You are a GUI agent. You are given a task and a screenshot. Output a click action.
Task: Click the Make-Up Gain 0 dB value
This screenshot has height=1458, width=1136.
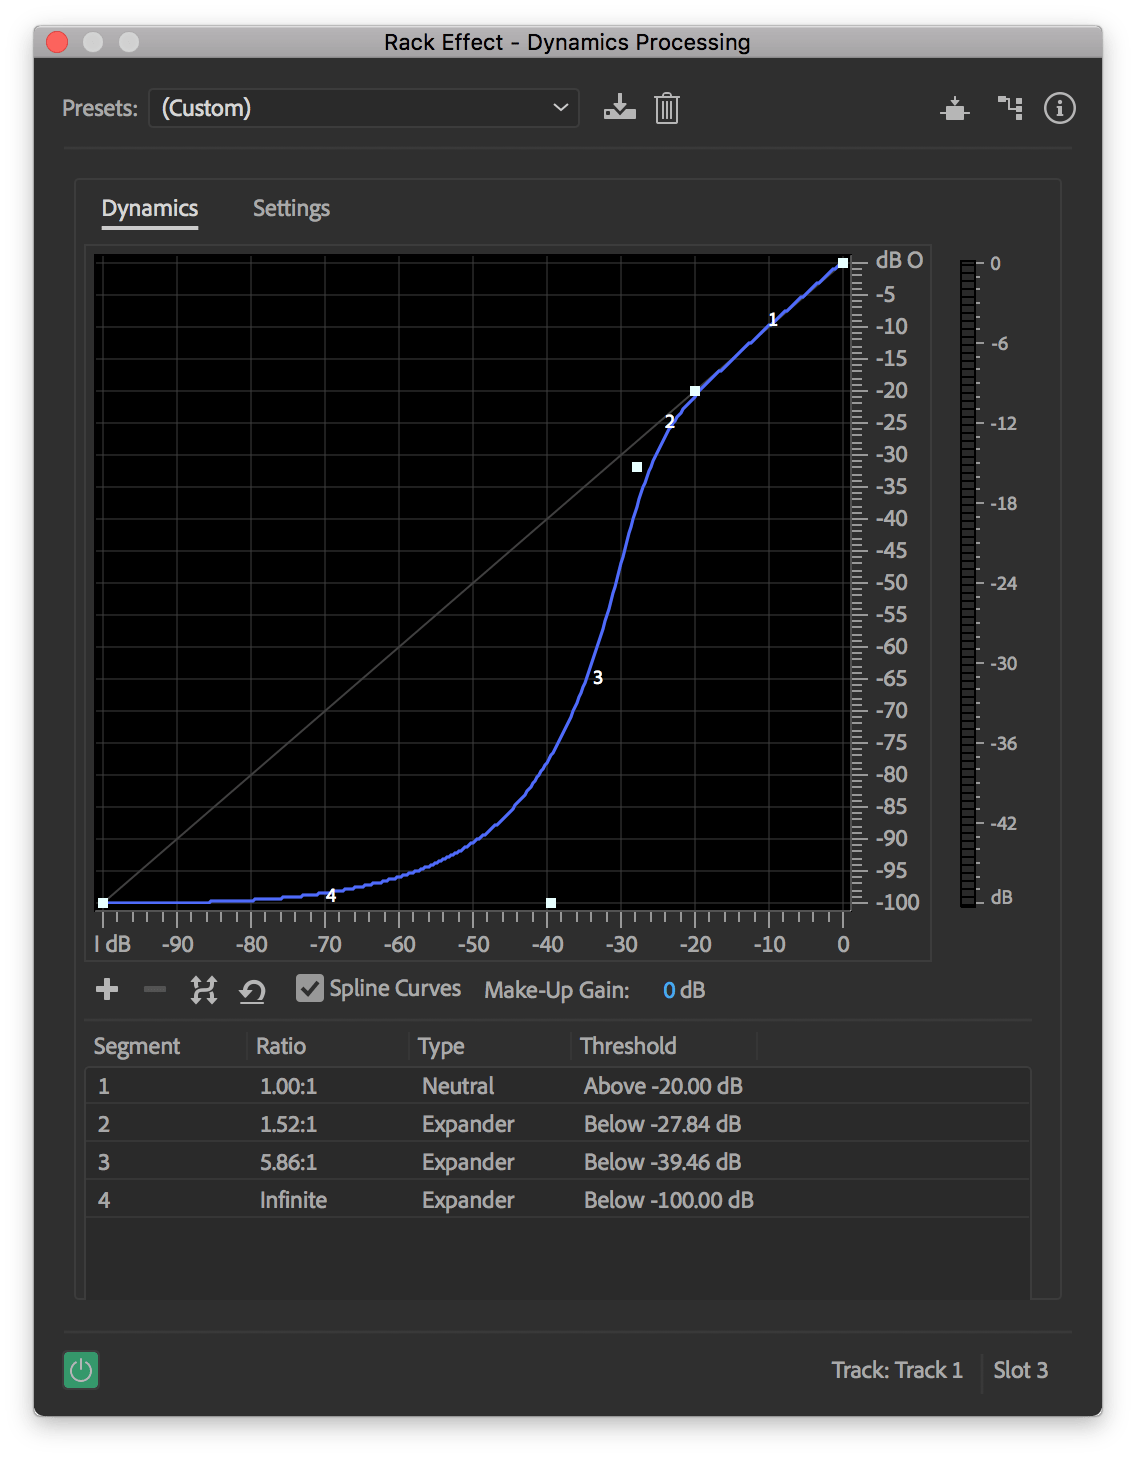(683, 990)
